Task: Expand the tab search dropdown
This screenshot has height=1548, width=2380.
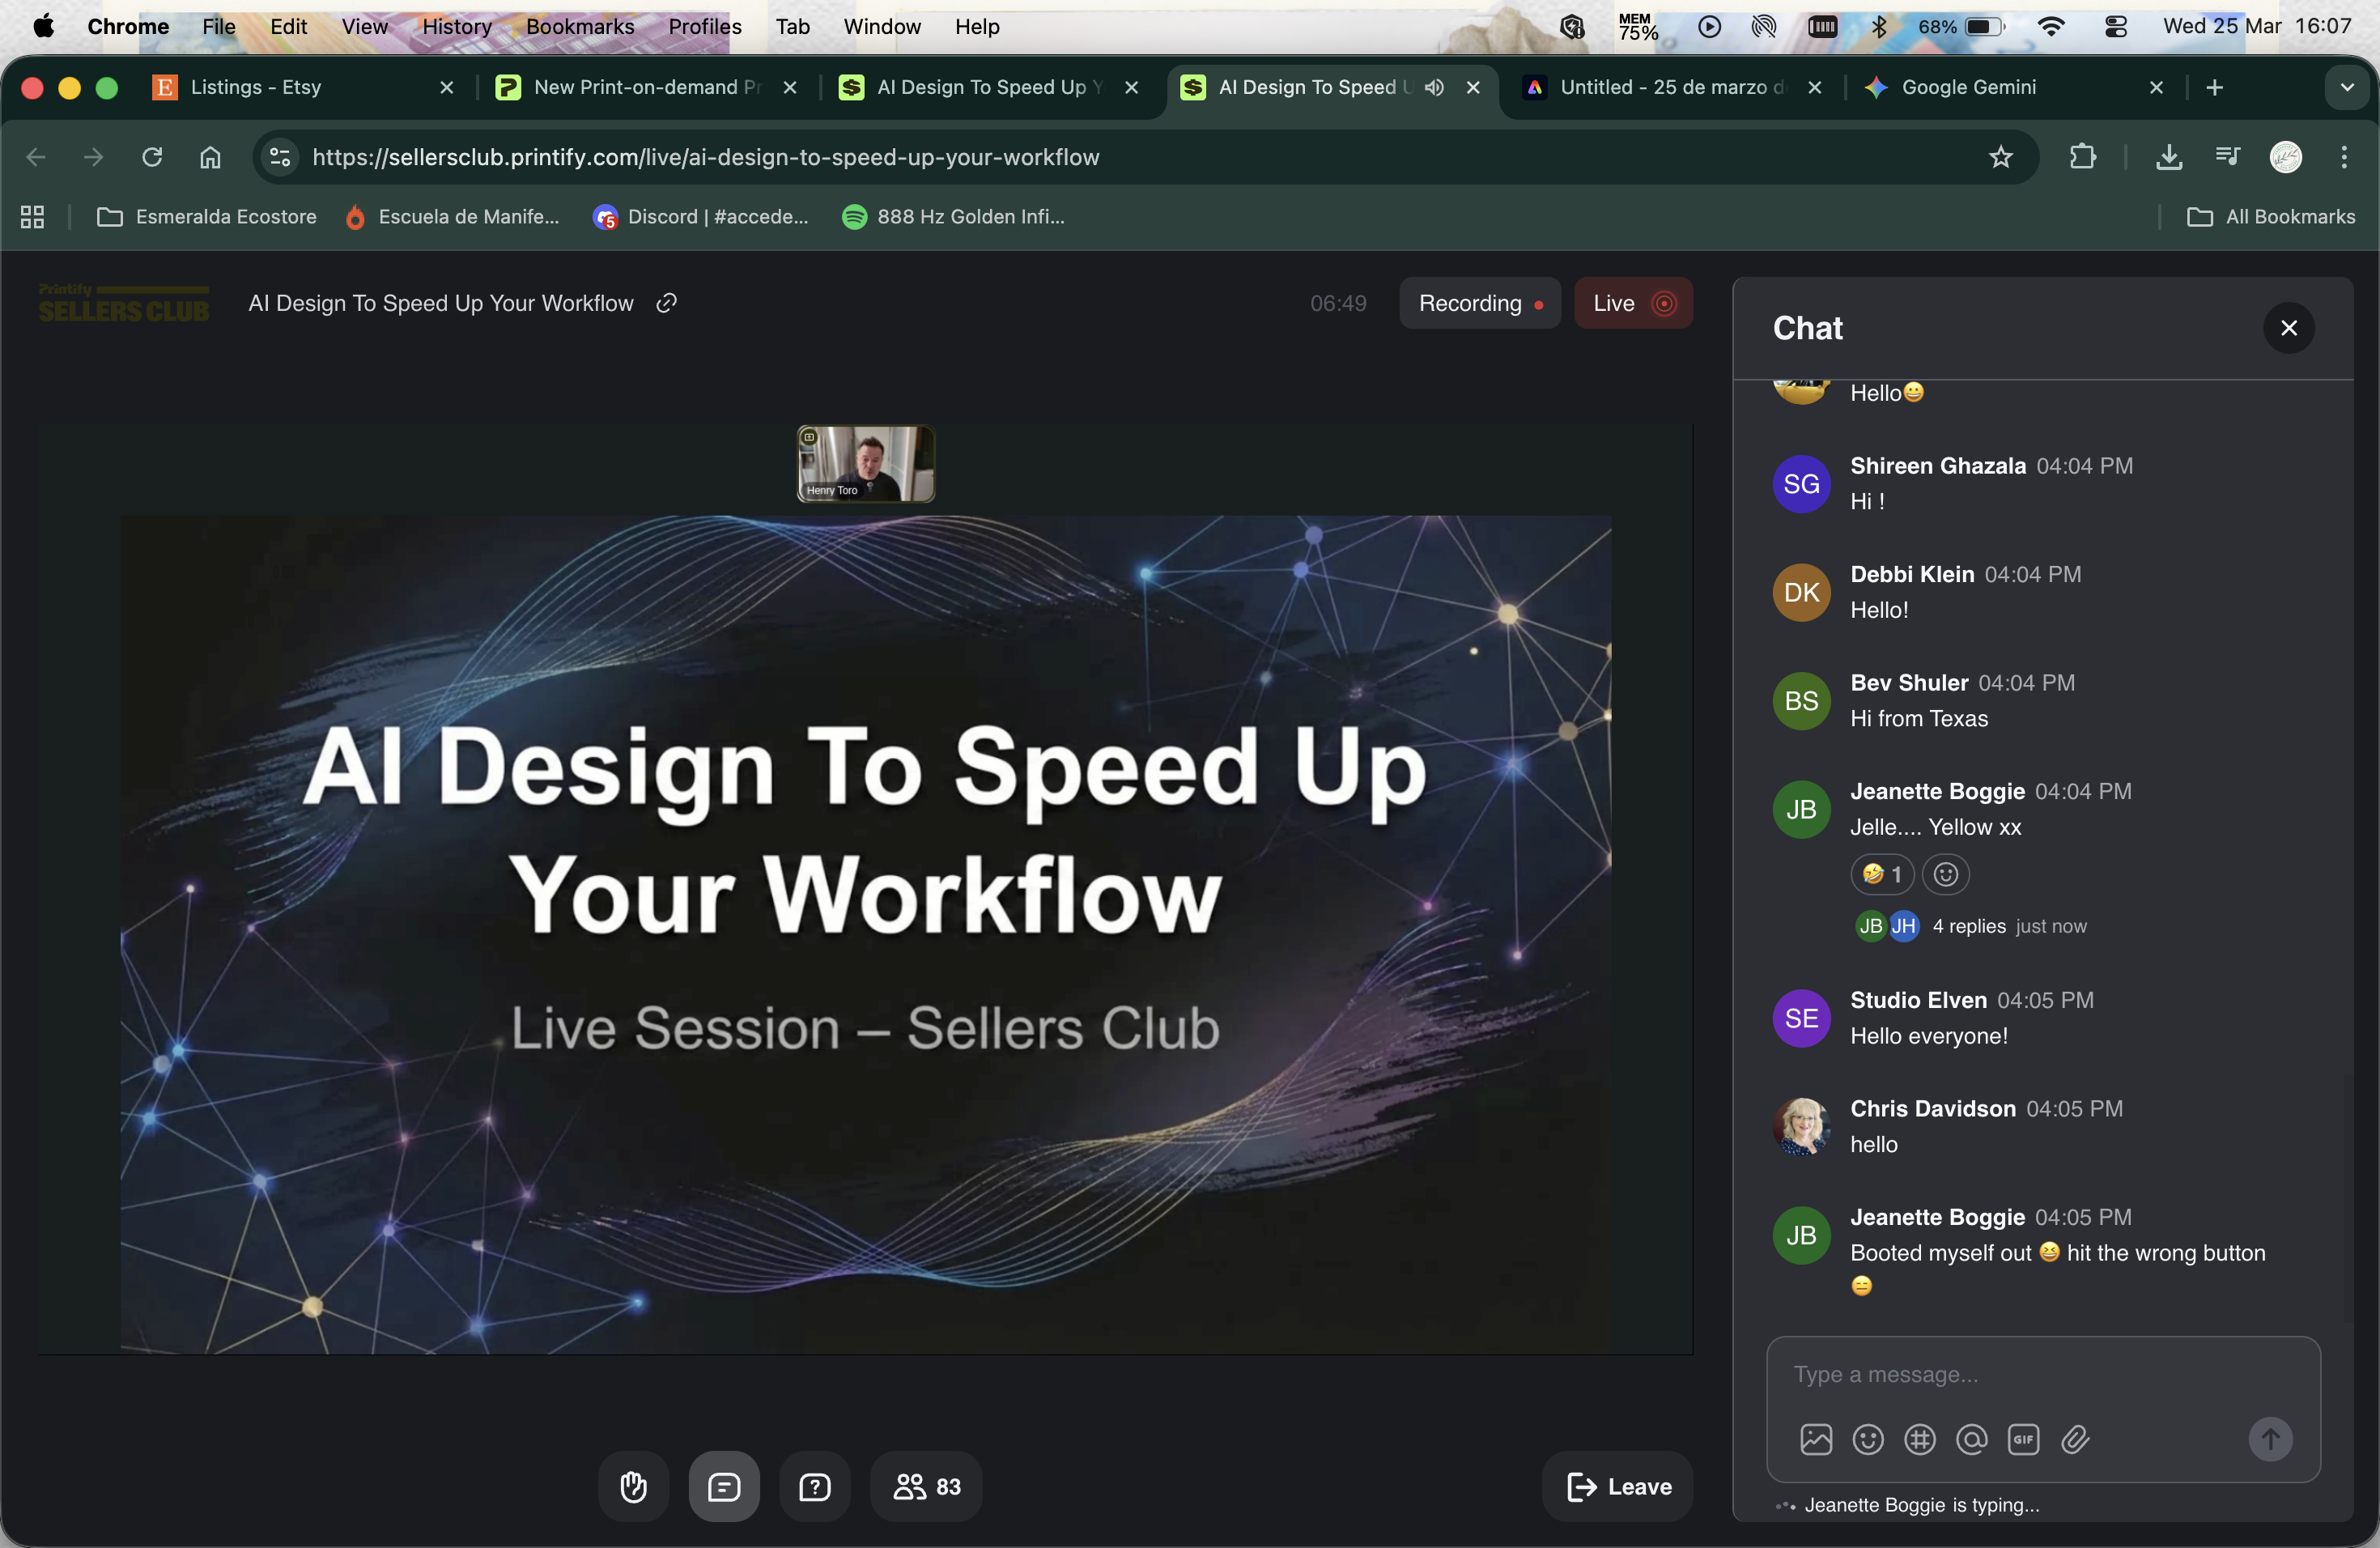Action: (2347, 87)
